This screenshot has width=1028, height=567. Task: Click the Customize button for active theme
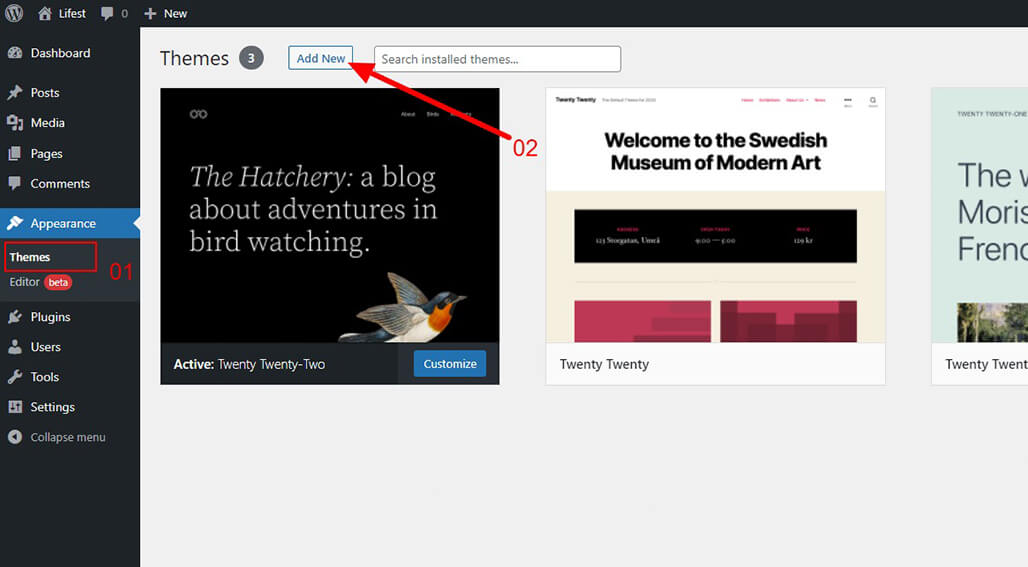point(450,363)
